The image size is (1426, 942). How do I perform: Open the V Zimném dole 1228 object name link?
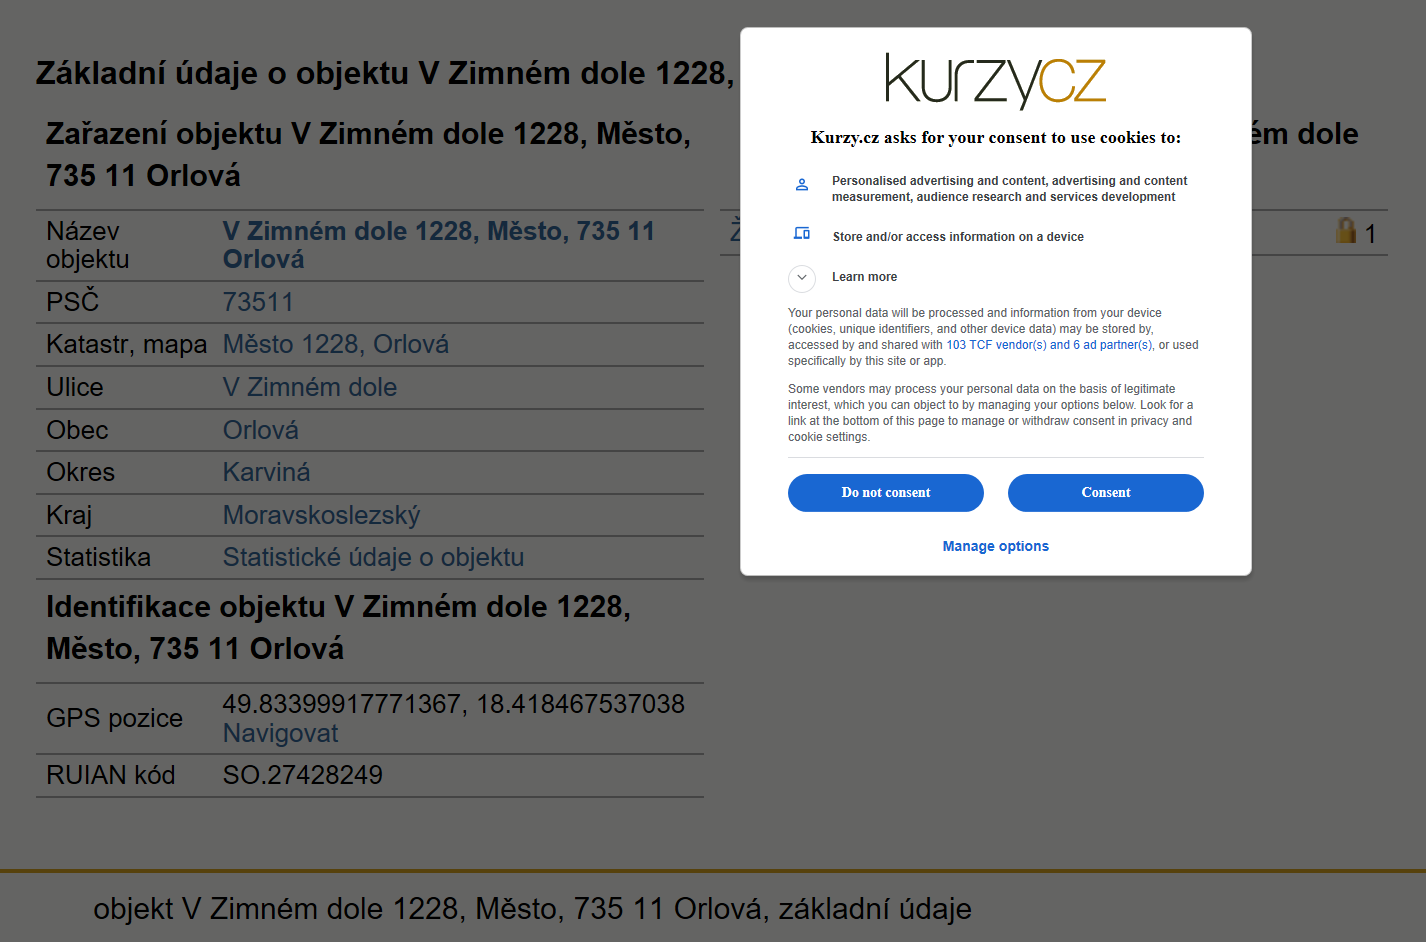(x=438, y=245)
